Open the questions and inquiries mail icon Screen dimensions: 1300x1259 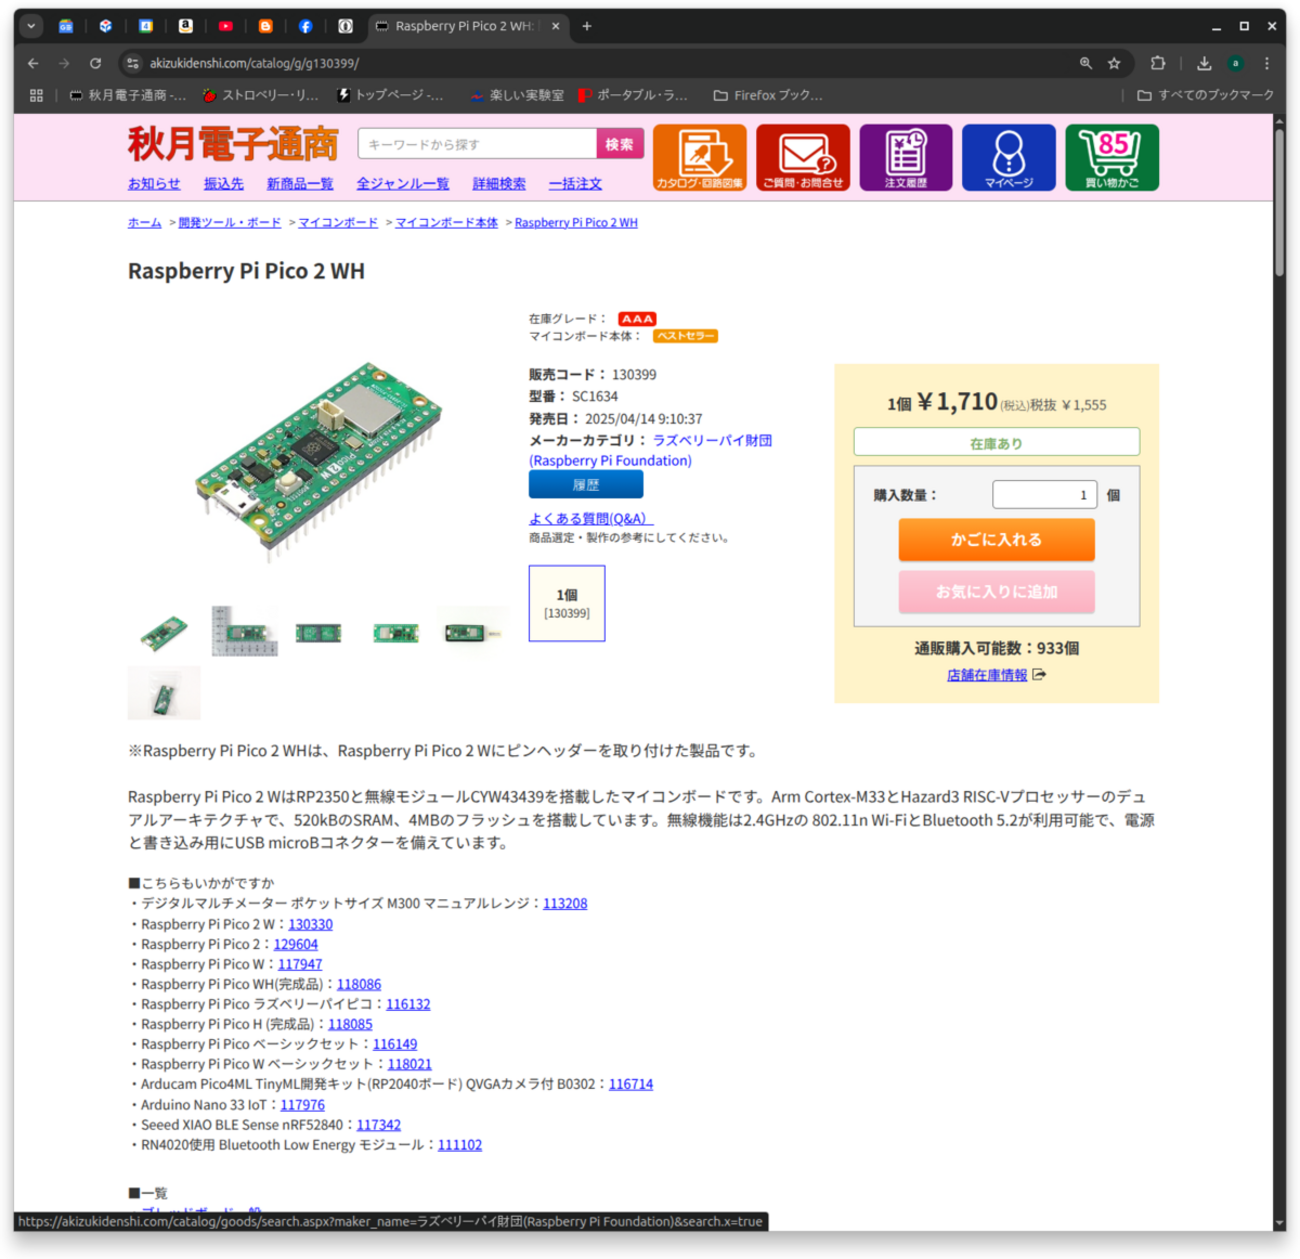[x=803, y=157]
